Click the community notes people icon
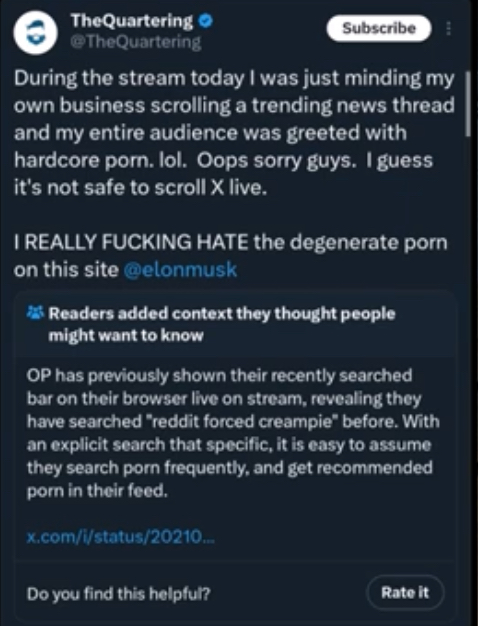The height and width of the screenshot is (626, 478). [x=36, y=313]
